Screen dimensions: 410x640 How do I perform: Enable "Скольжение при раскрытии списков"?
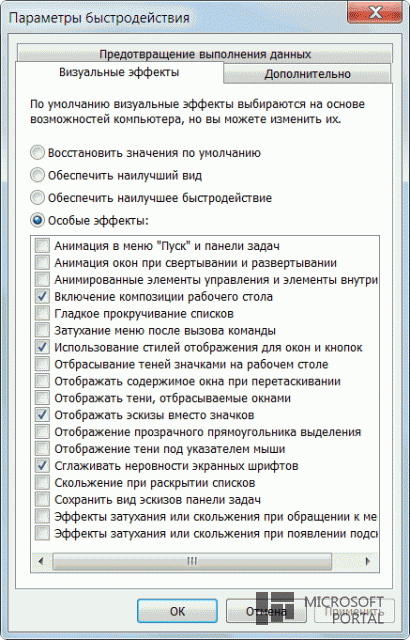click(42, 483)
